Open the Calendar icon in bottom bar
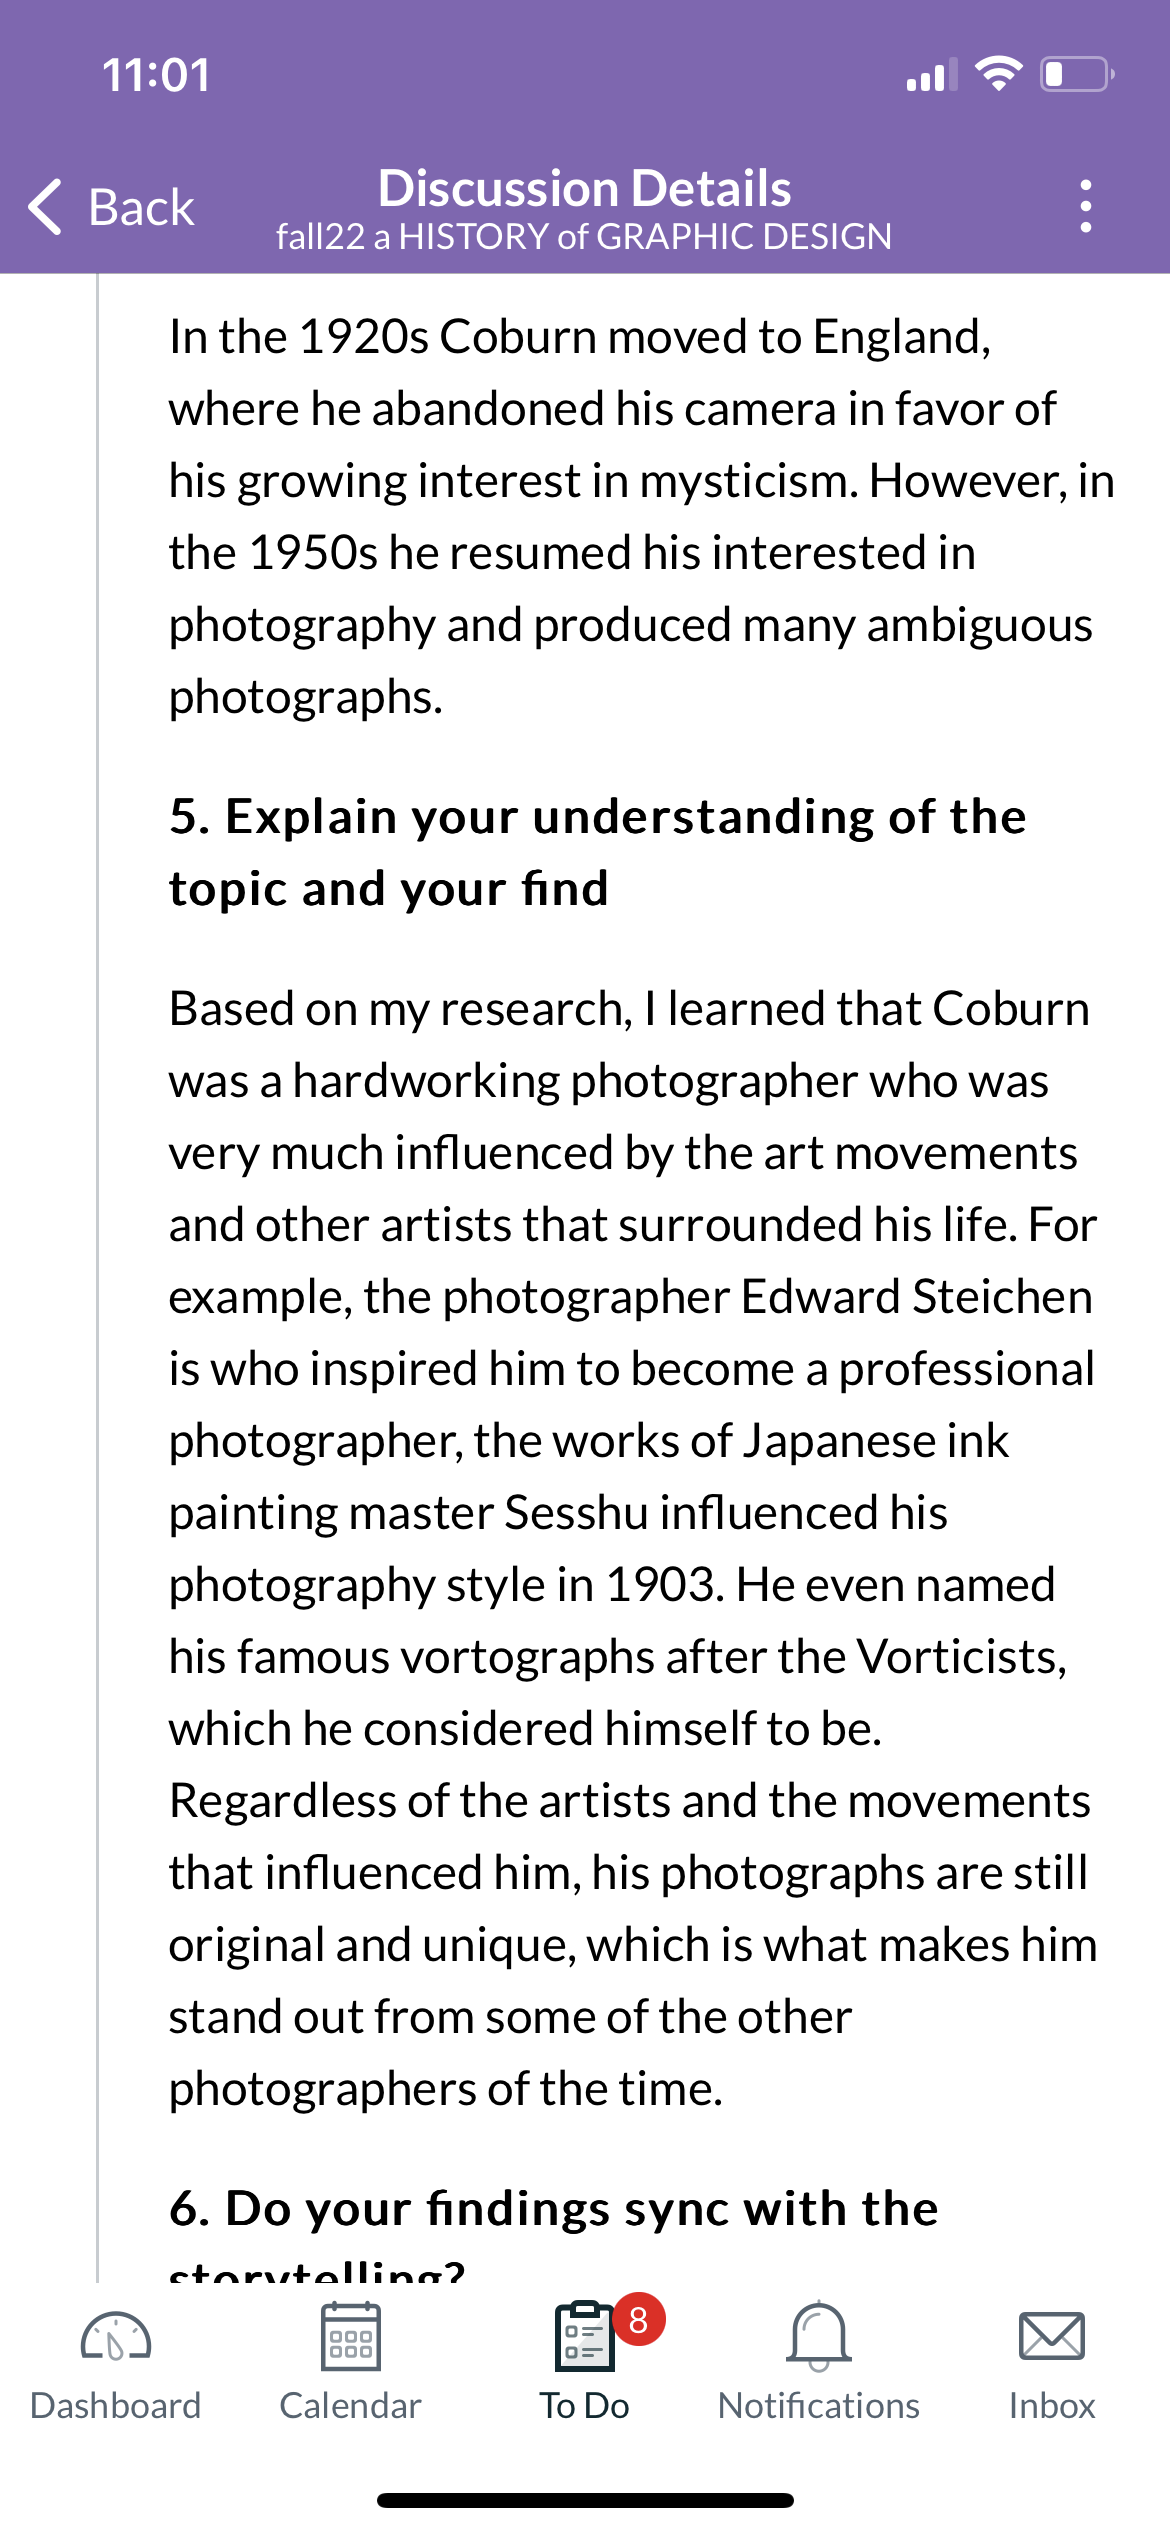Image resolution: width=1170 pixels, height=2532 pixels. pos(350,2336)
